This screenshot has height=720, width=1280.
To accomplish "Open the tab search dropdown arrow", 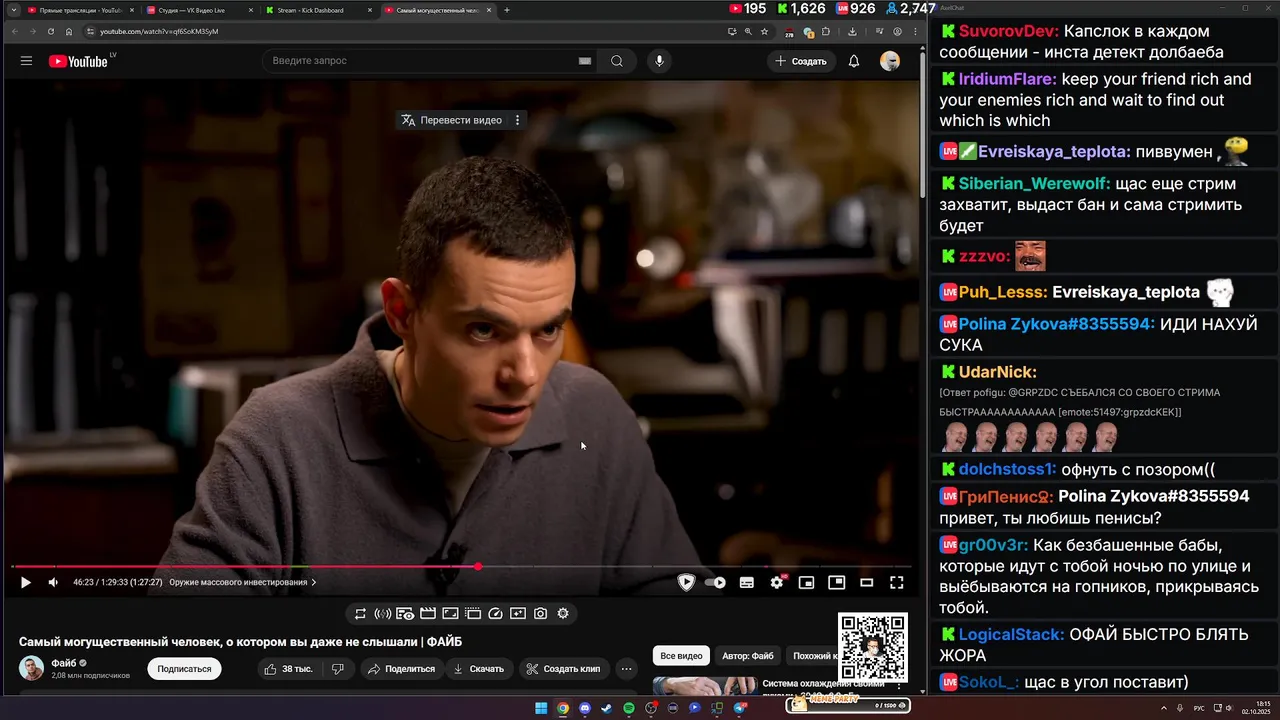I will pyautogui.click(x=14, y=10).
